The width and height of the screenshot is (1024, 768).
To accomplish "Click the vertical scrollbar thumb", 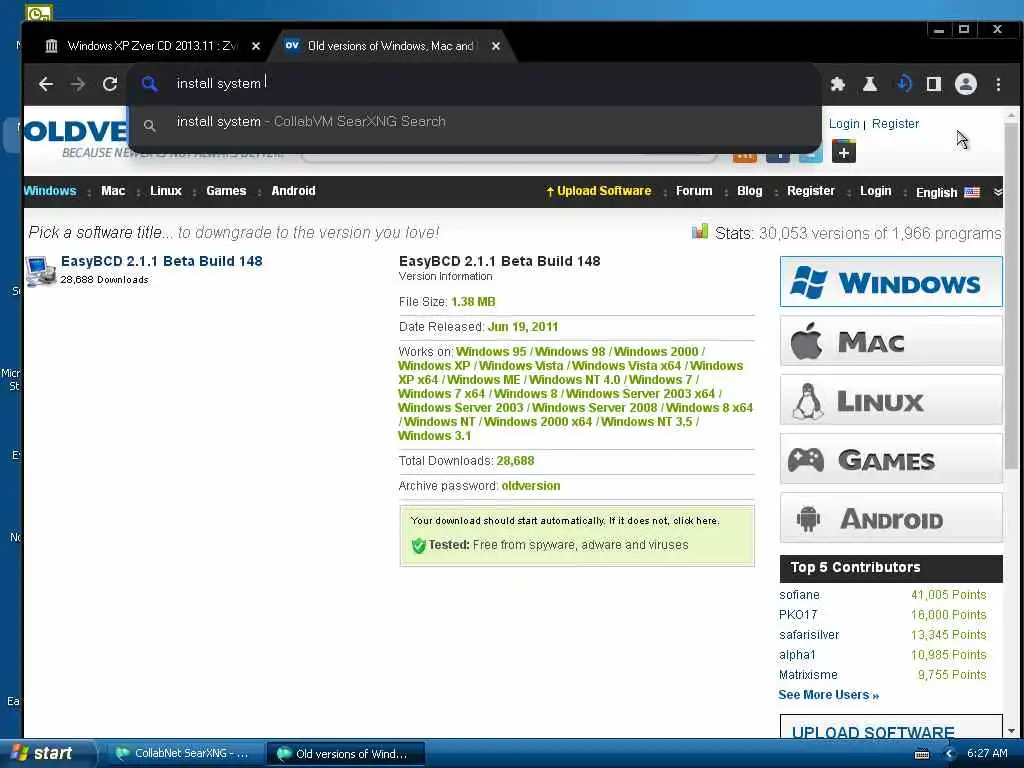I will (x=1011, y=295).
